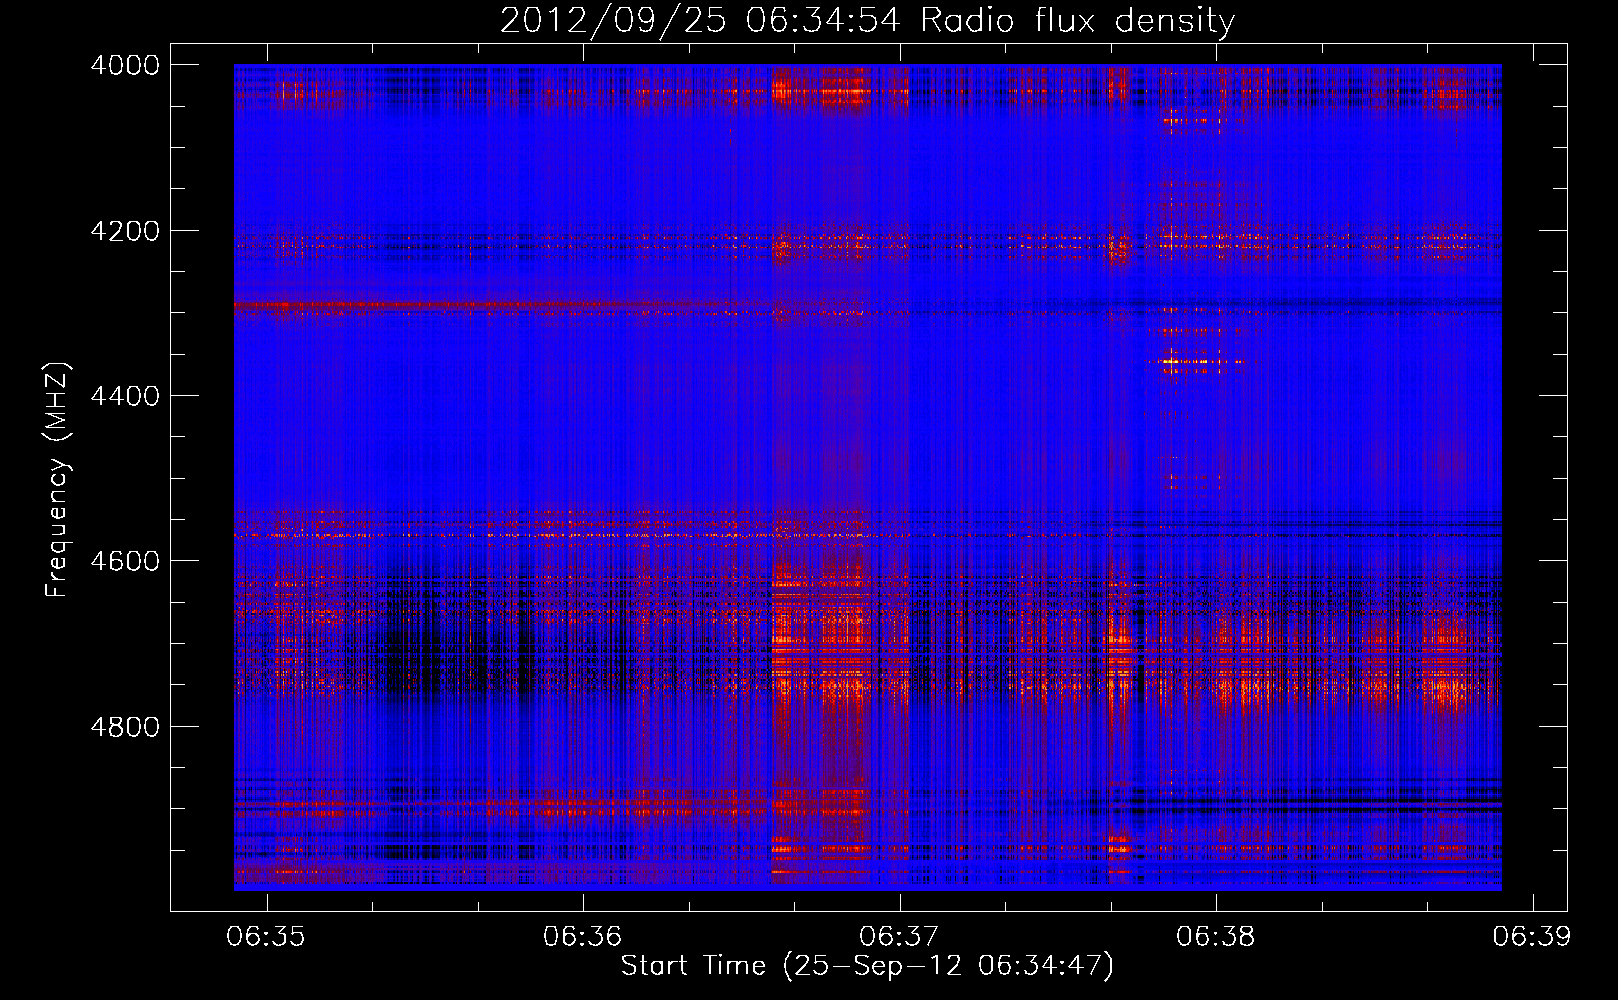Click the 06:35 time tick label

coord(265,936)
